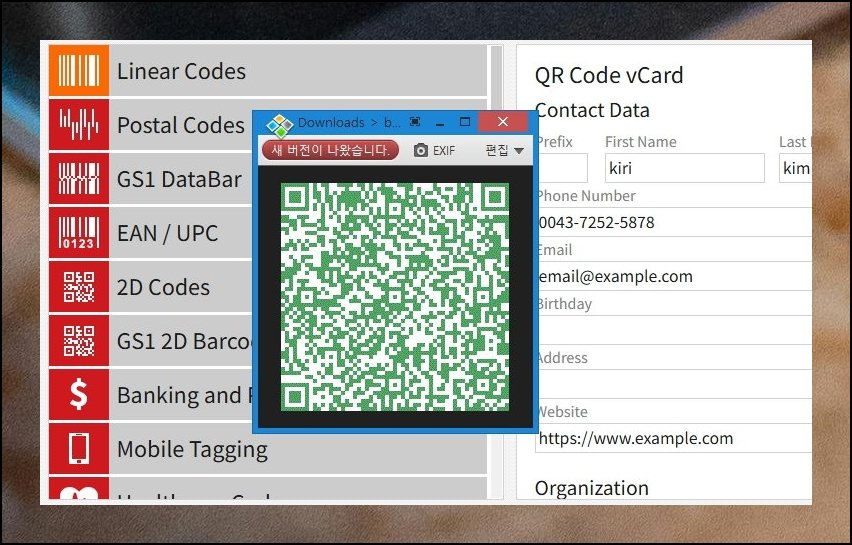
Task: Open the GS1 DataBar icon
Action: (x=79, y=178)
